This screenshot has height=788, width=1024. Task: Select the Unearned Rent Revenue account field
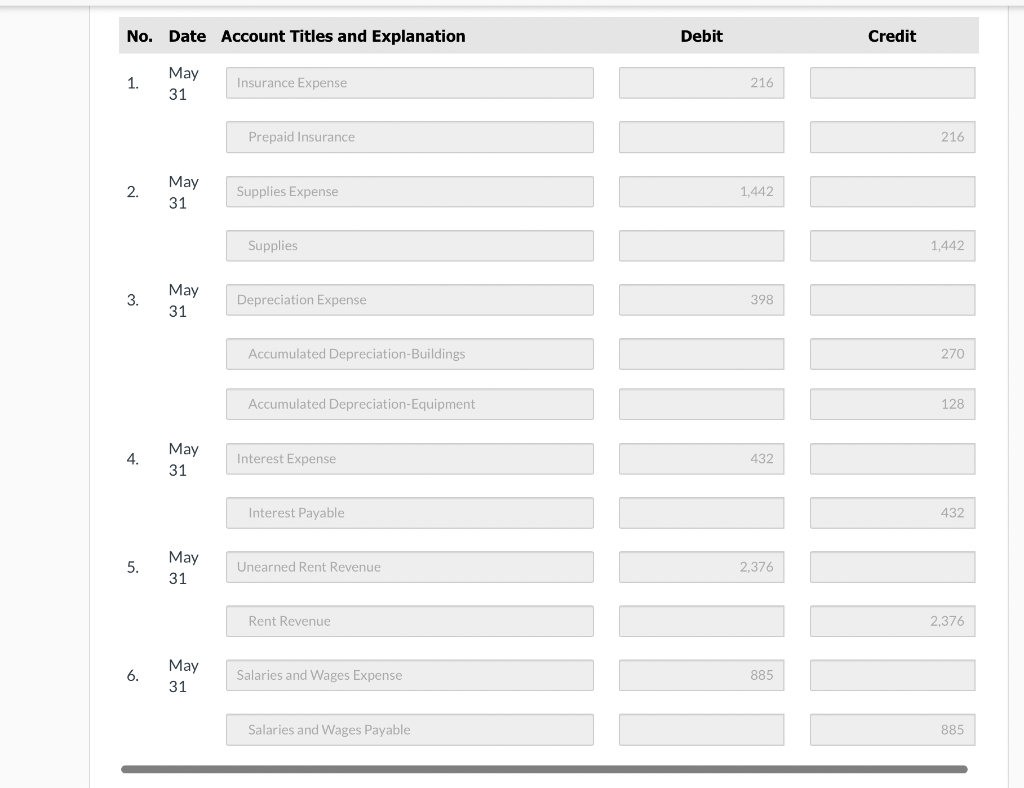410,567
